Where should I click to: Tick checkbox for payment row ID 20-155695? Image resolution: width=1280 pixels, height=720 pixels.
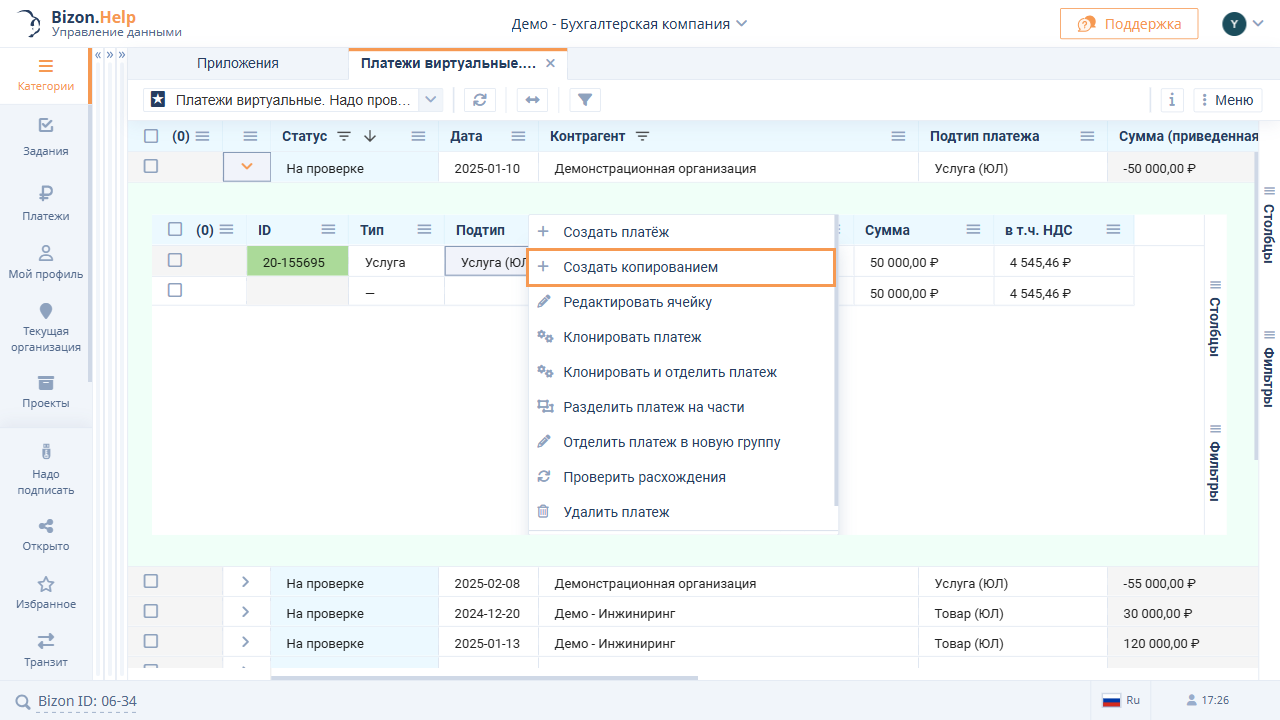click(x=175, y=260)
